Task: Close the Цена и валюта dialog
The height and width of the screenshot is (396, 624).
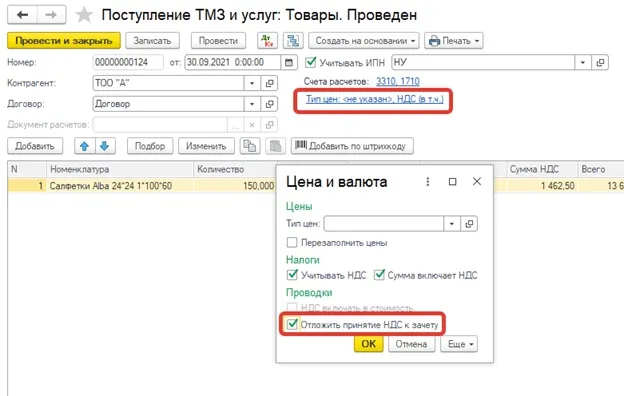Action: [x=477, y=181]
